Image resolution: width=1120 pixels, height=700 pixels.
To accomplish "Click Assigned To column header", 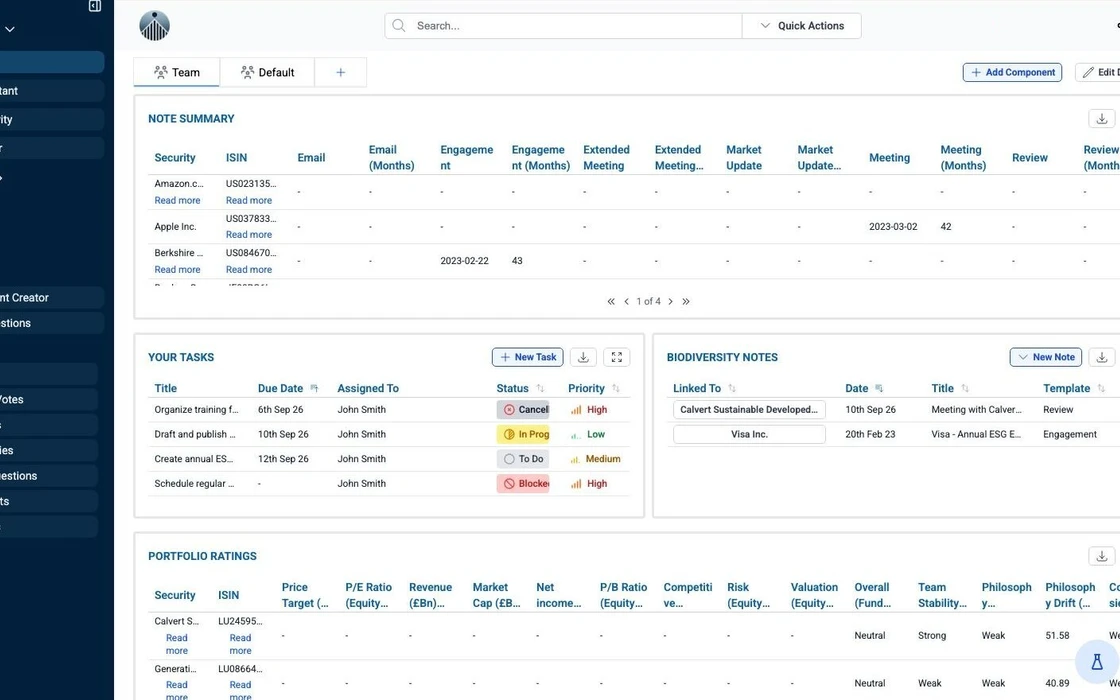I will pyautogui.click(x=368, y=389).
